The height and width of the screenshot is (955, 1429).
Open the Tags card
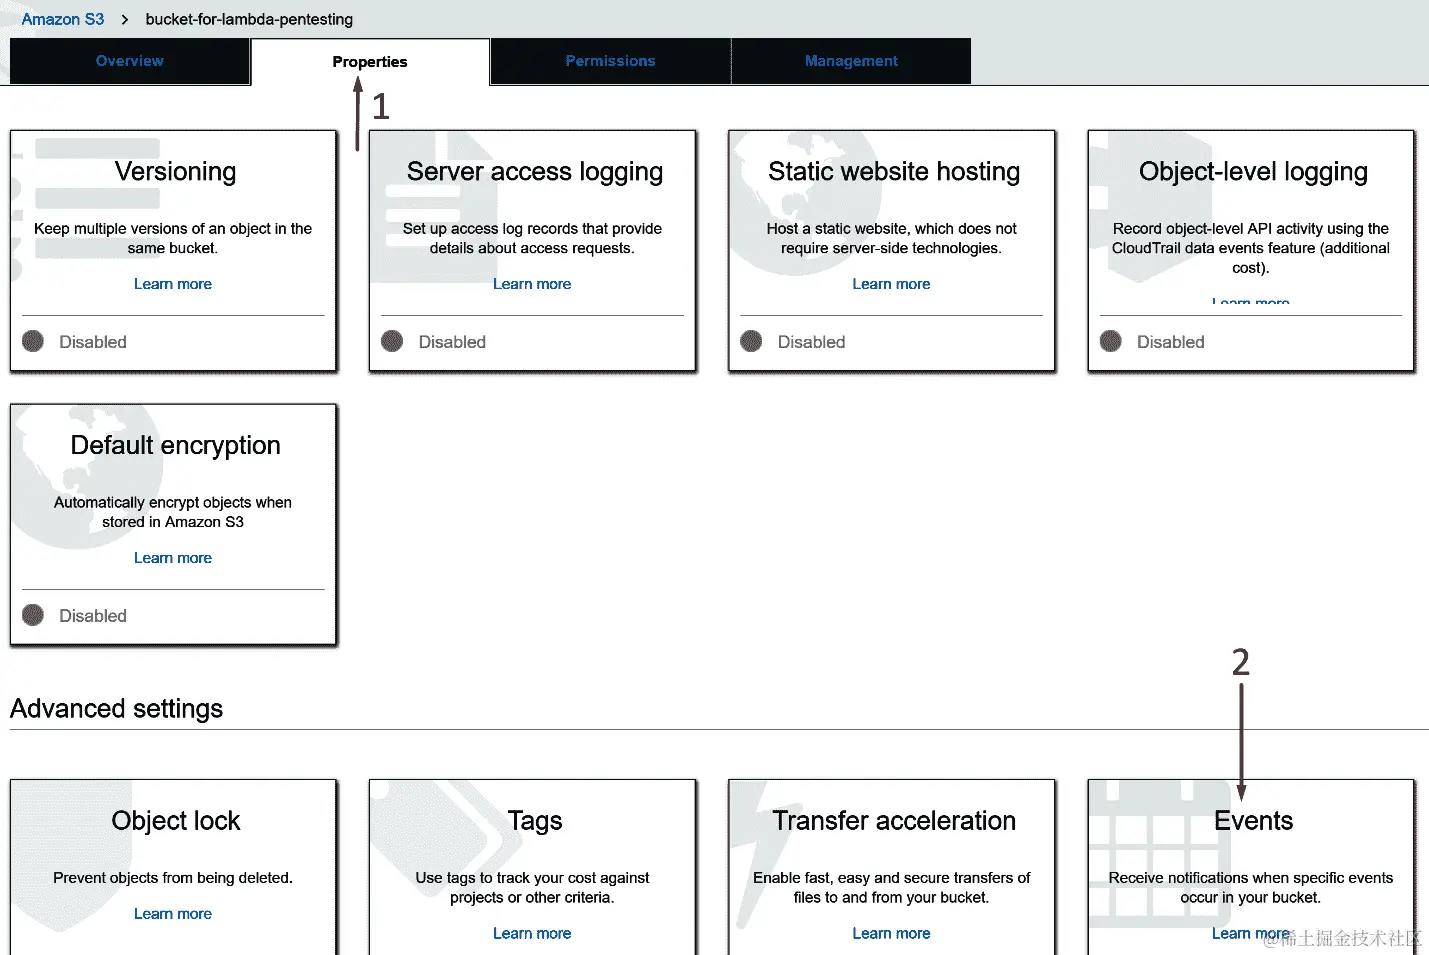[533, 867]
